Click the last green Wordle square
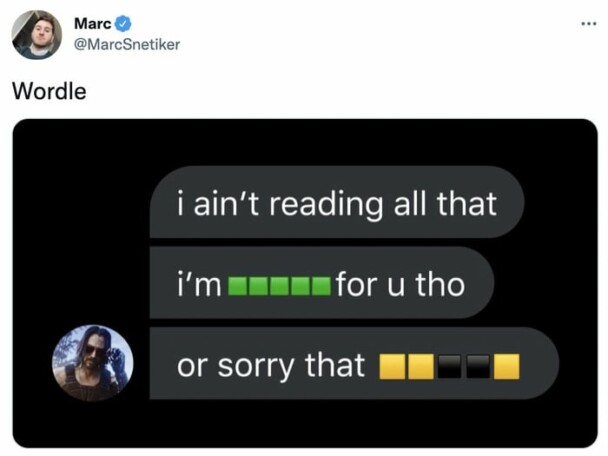This screenshot has width=608, height=456. coord(320,285)
